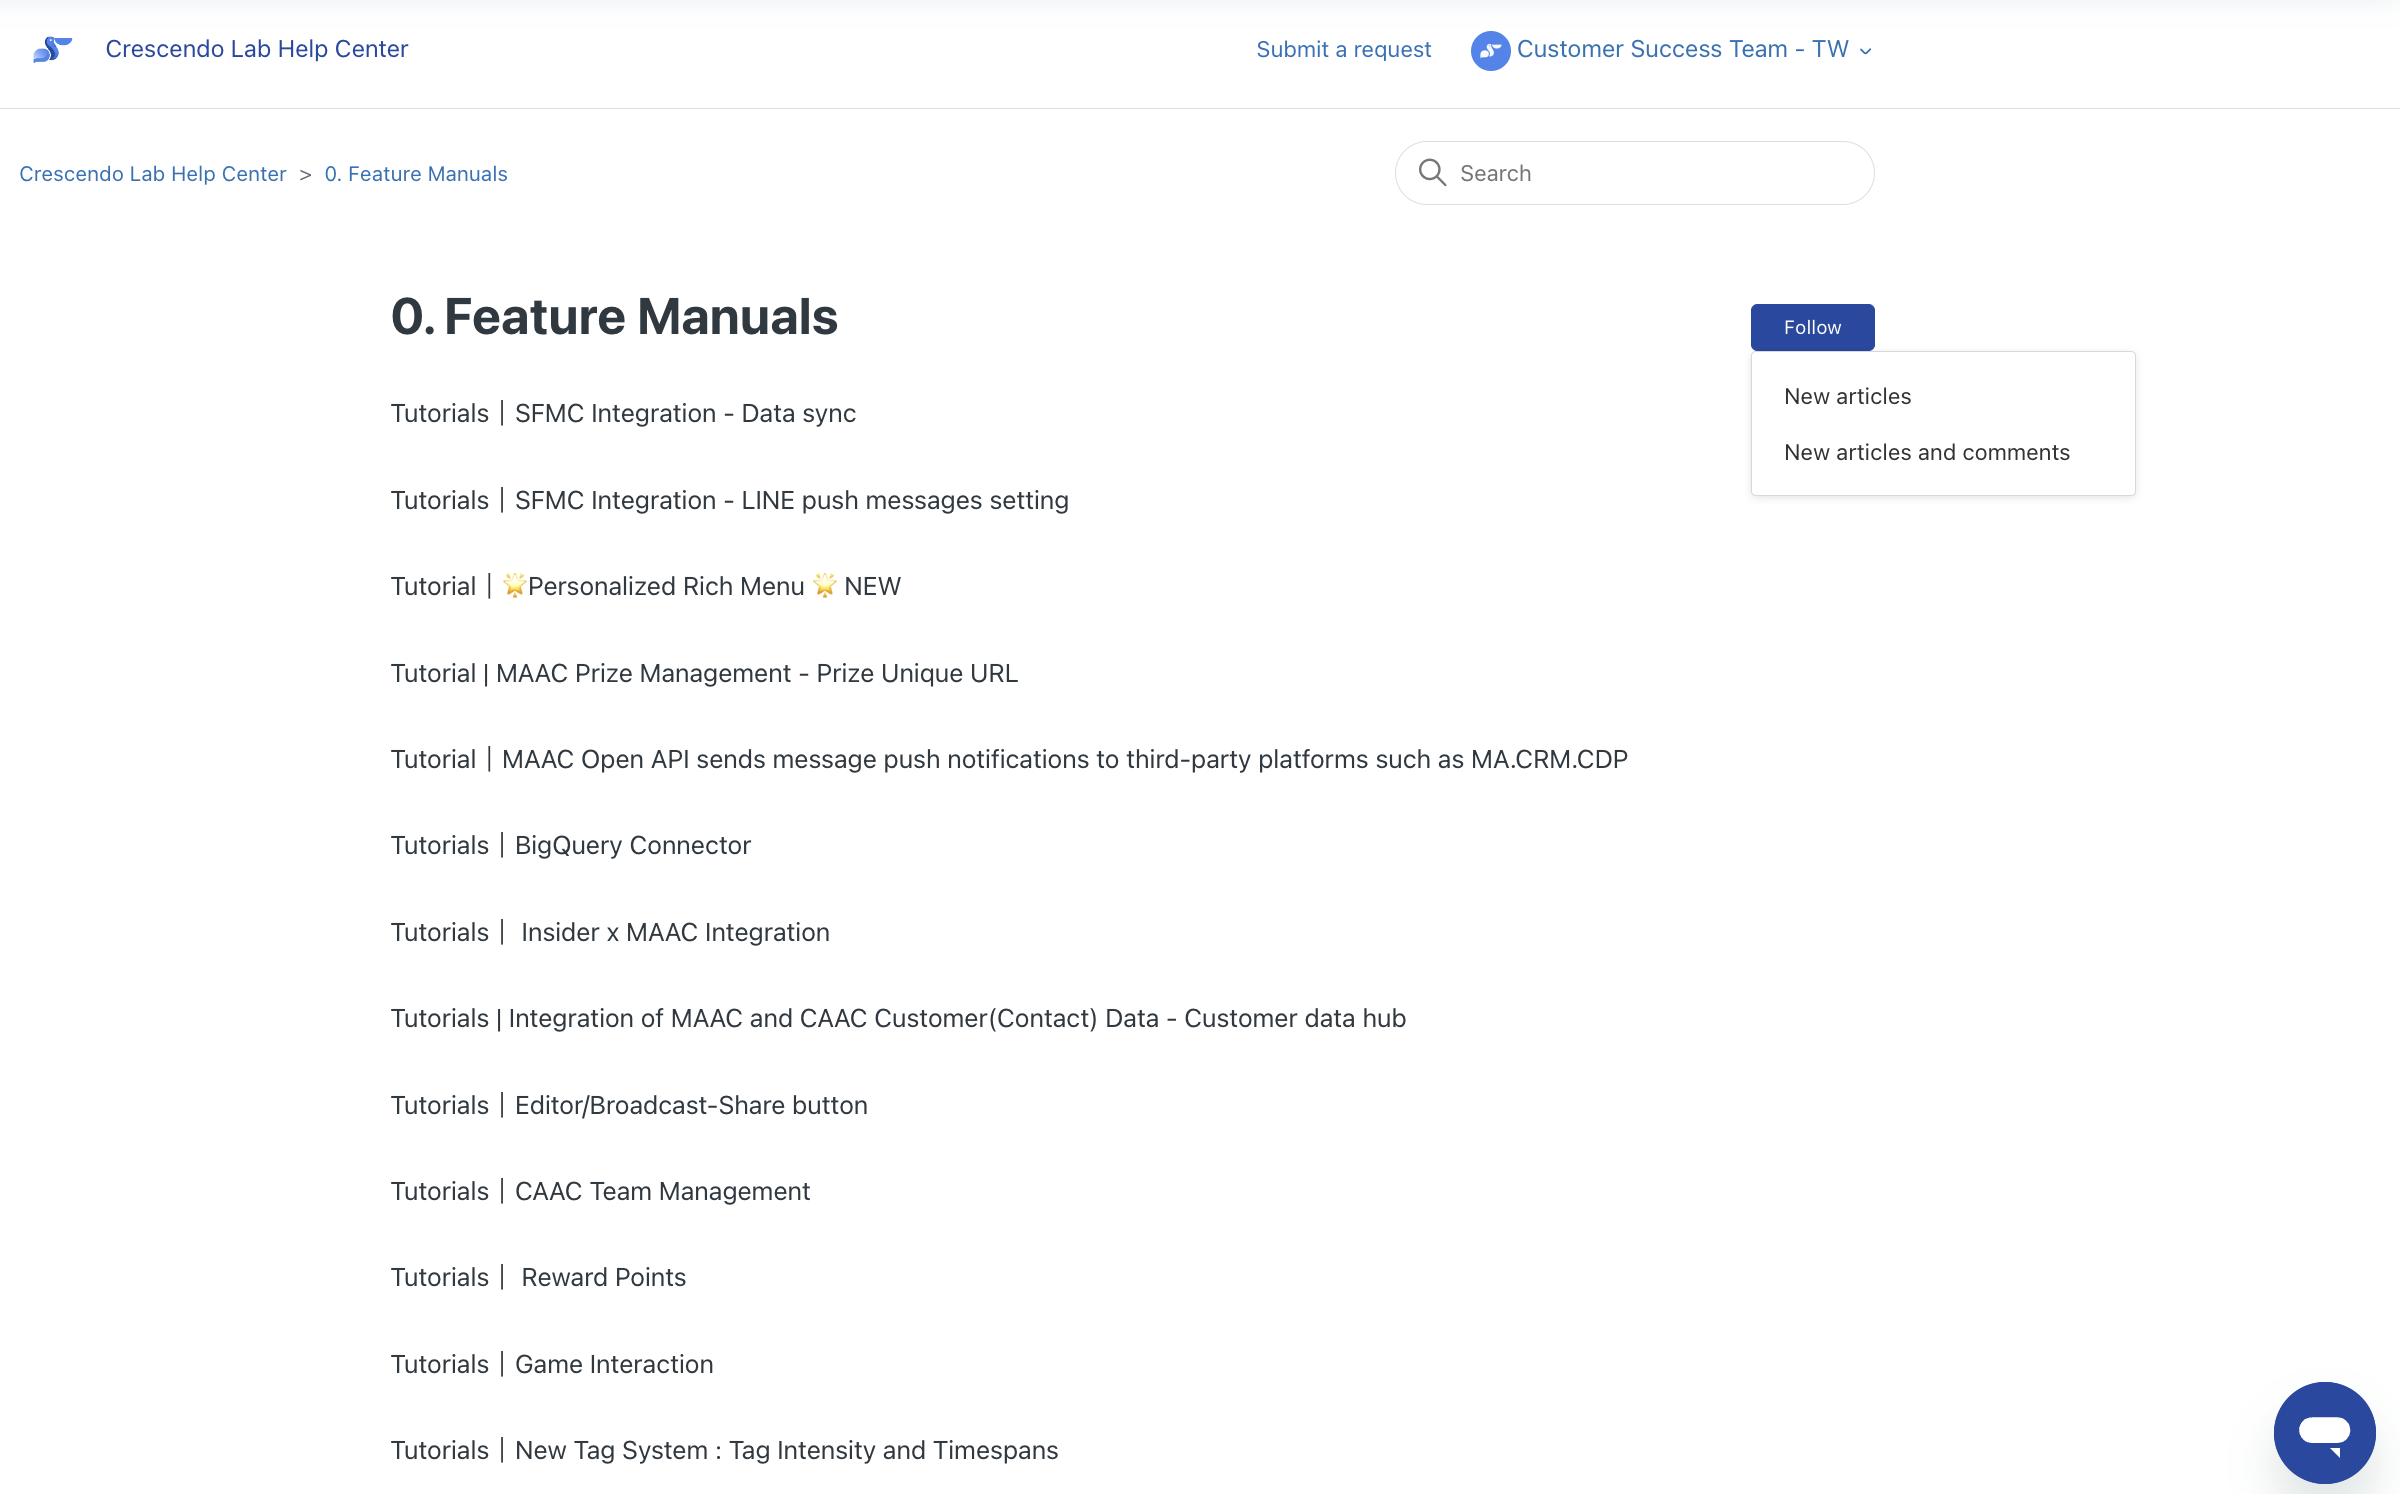Screen dimensions: 2400x1494
Task: Open Submit a request link
Action: [1343, 49]
